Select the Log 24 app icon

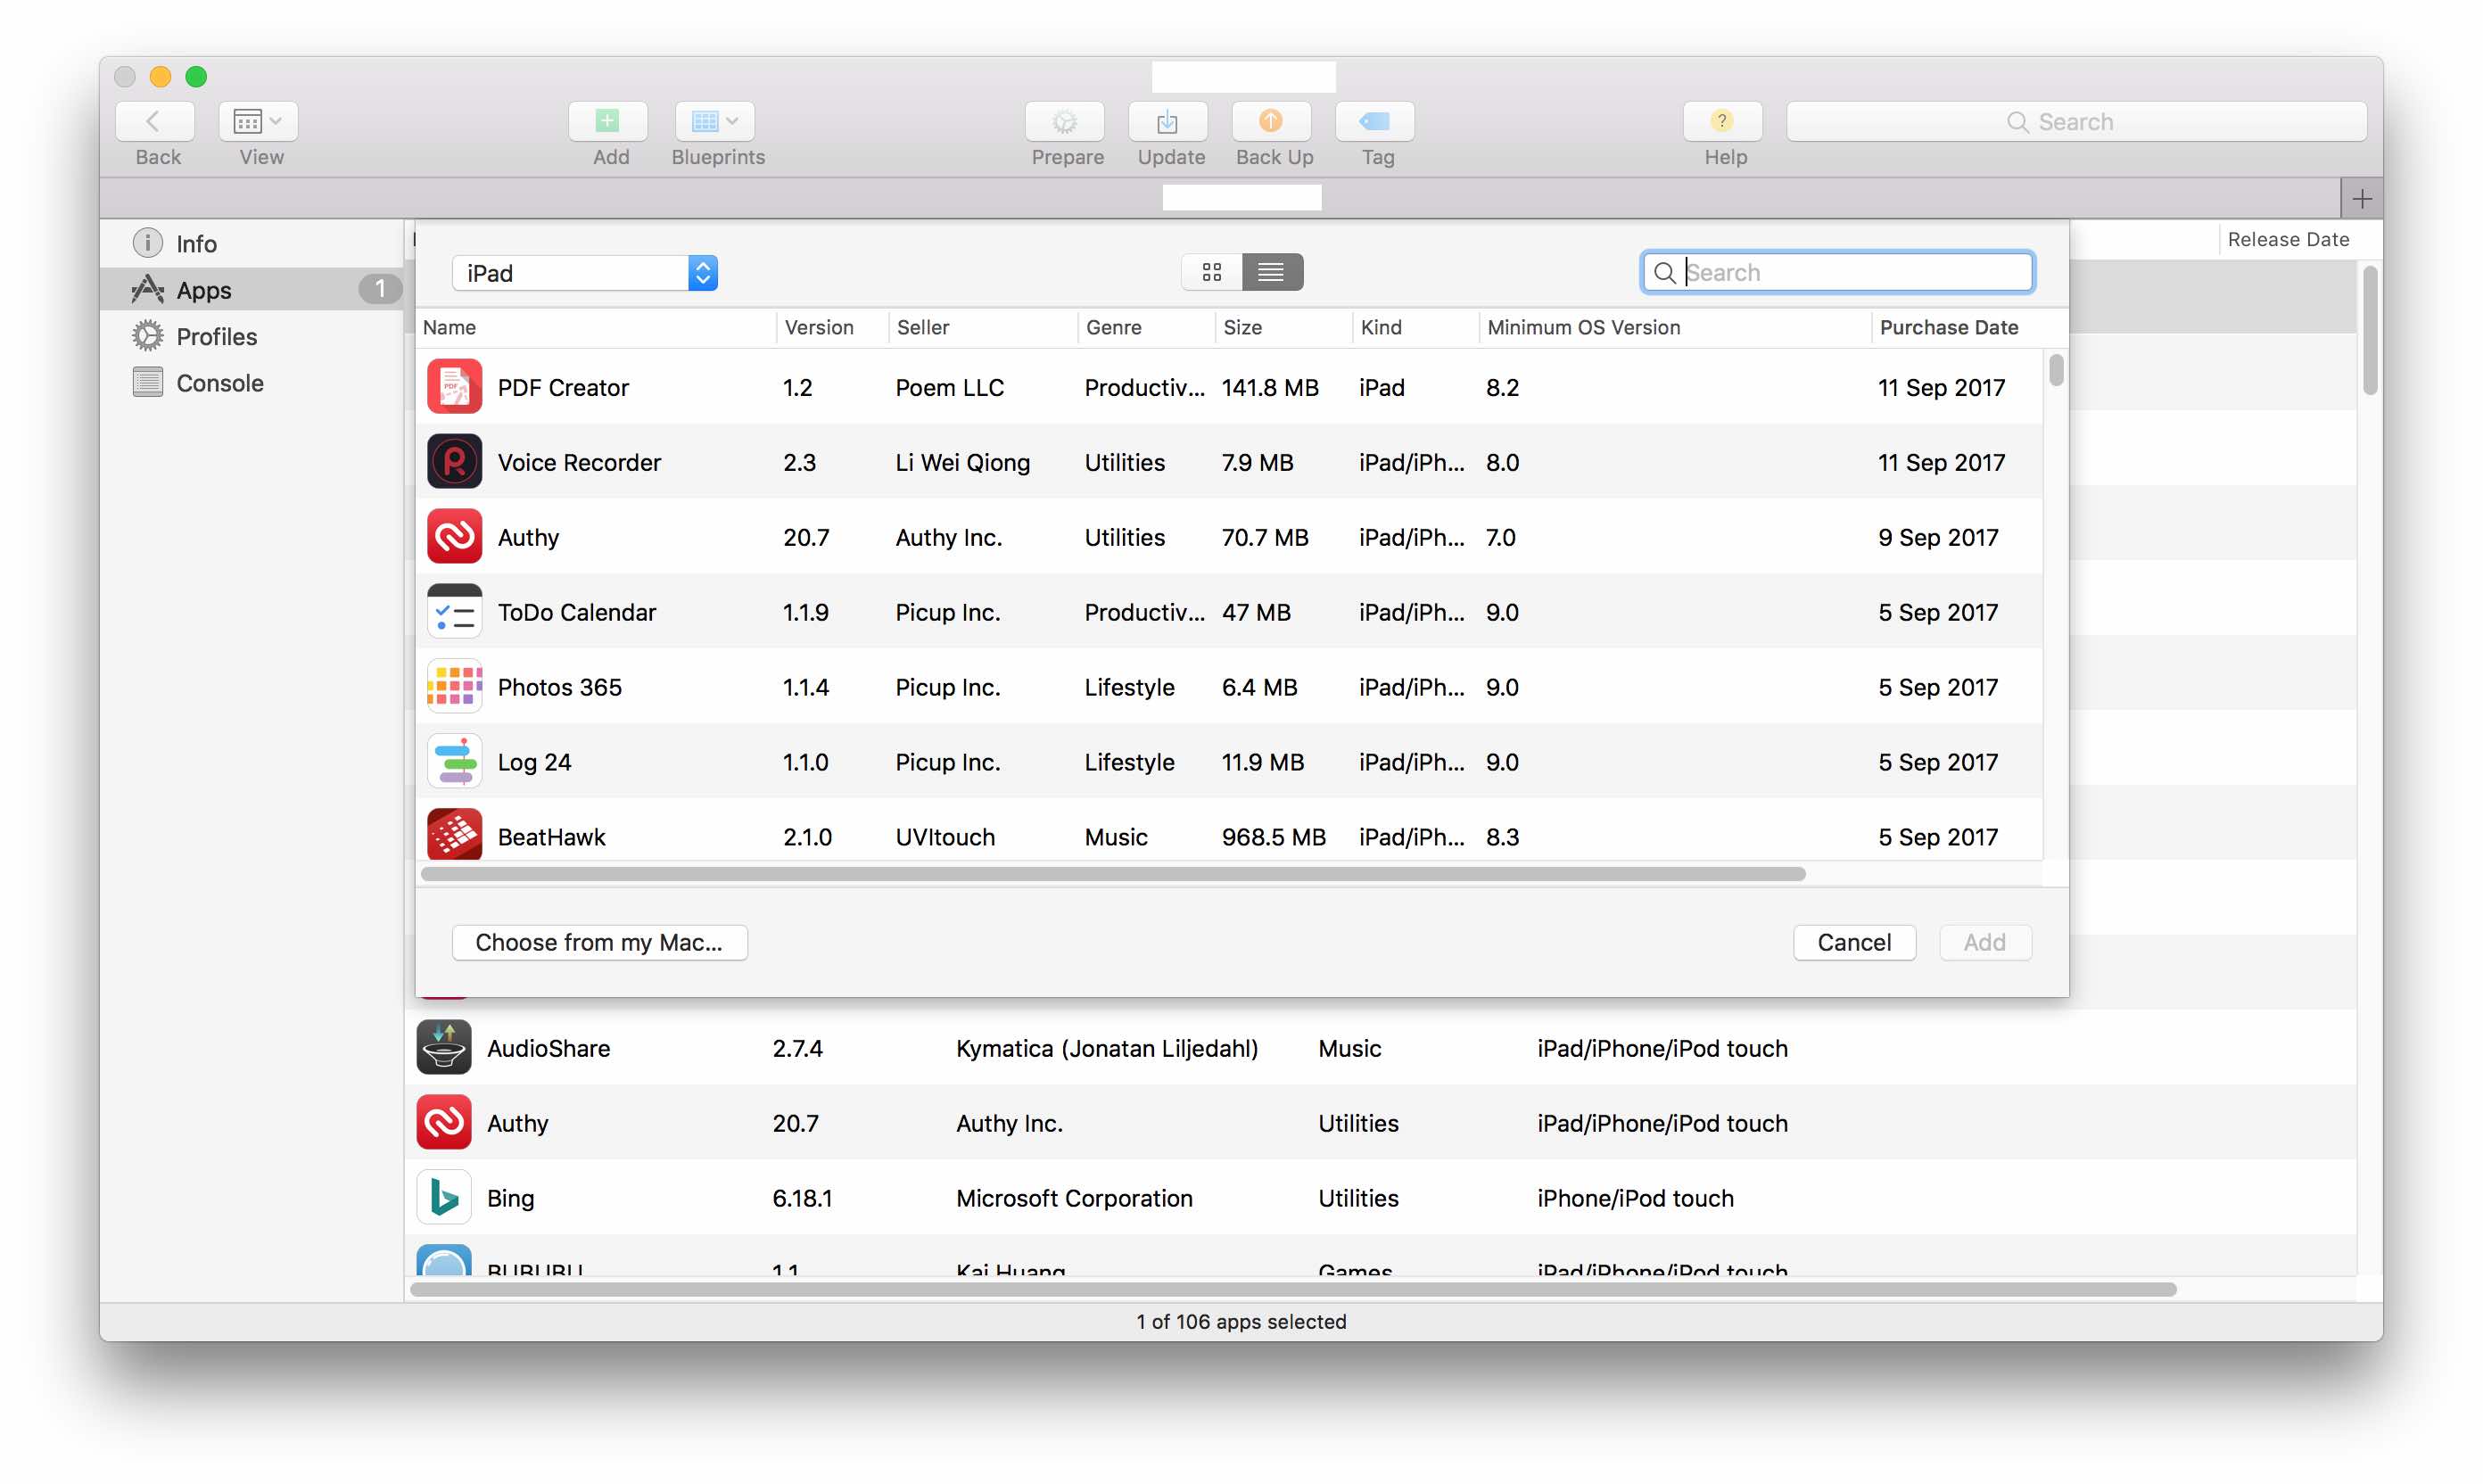(454, 761)
